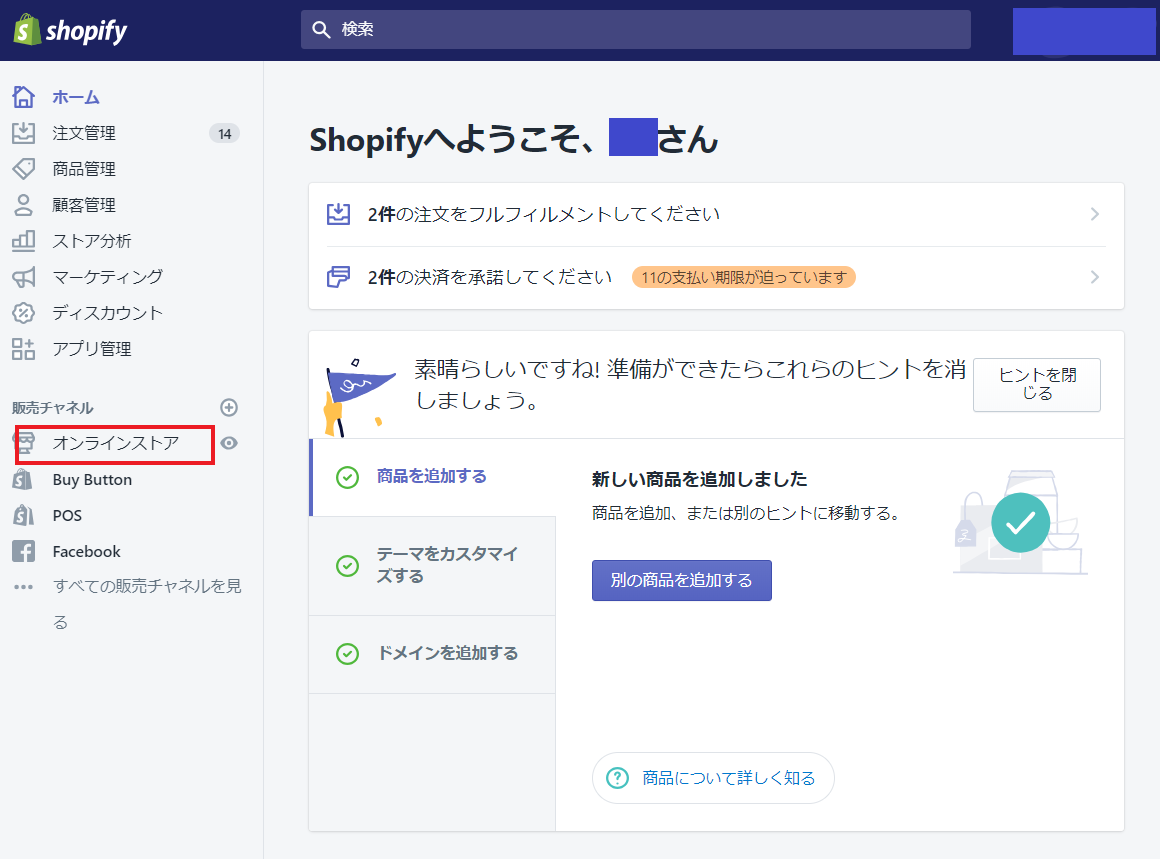The height and width of the screenshot is (859, 1160).
Task: Open すべての販売チャネルを見る link
Action: [x=147, y=604]
